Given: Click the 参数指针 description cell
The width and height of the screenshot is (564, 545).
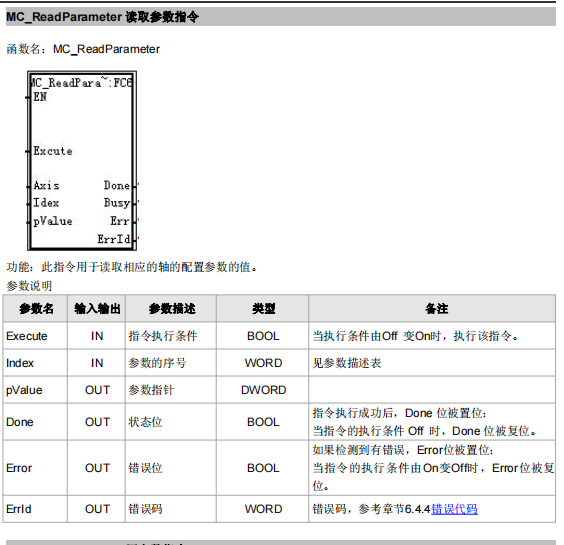Looking at the screenshot, I should click(171, 390).
